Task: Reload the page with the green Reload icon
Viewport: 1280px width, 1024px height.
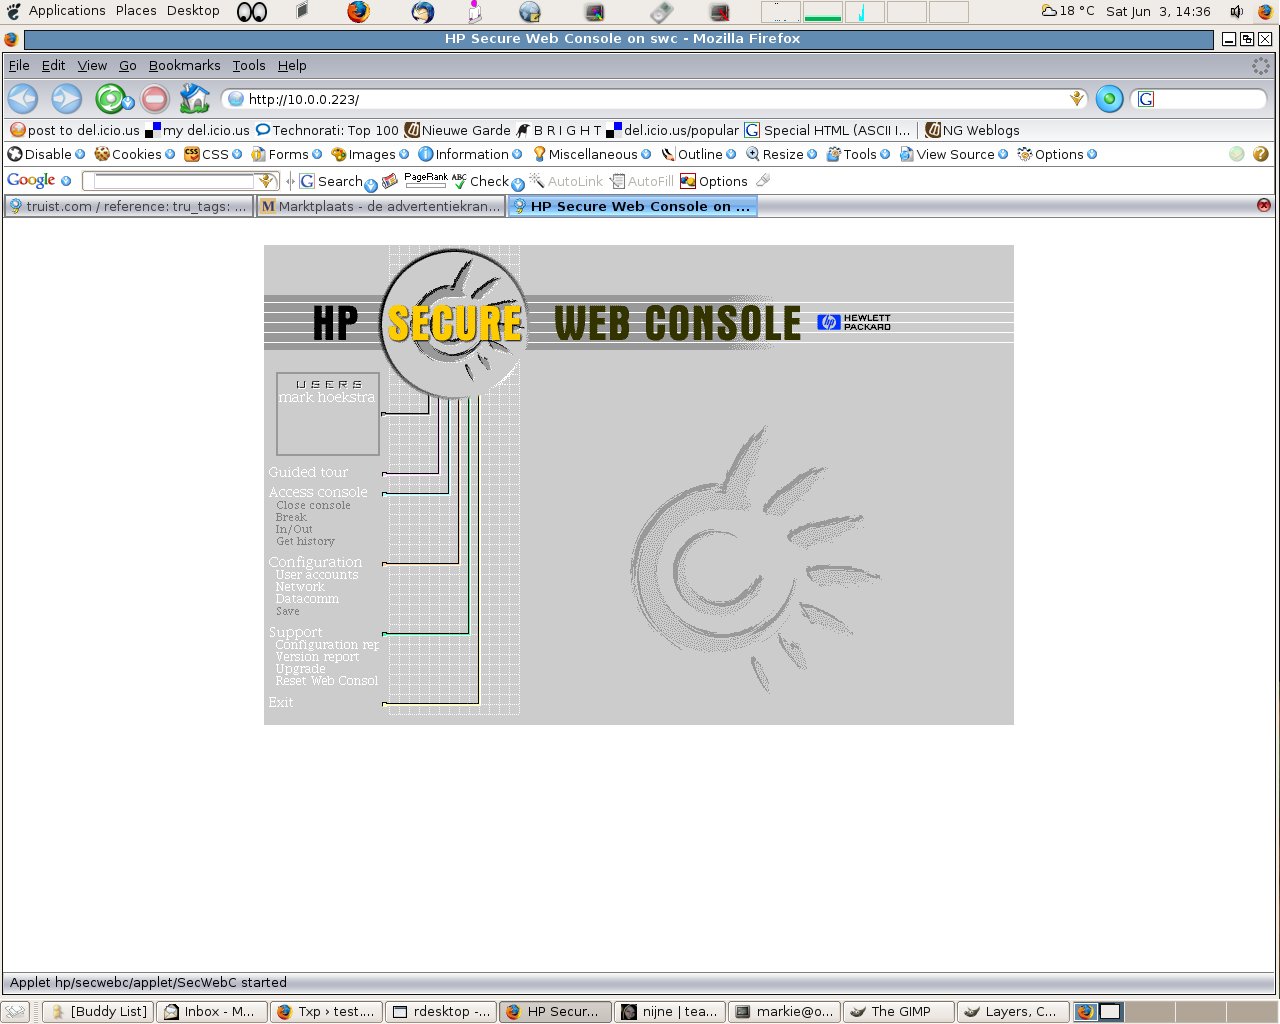Action: coord(113,99)
